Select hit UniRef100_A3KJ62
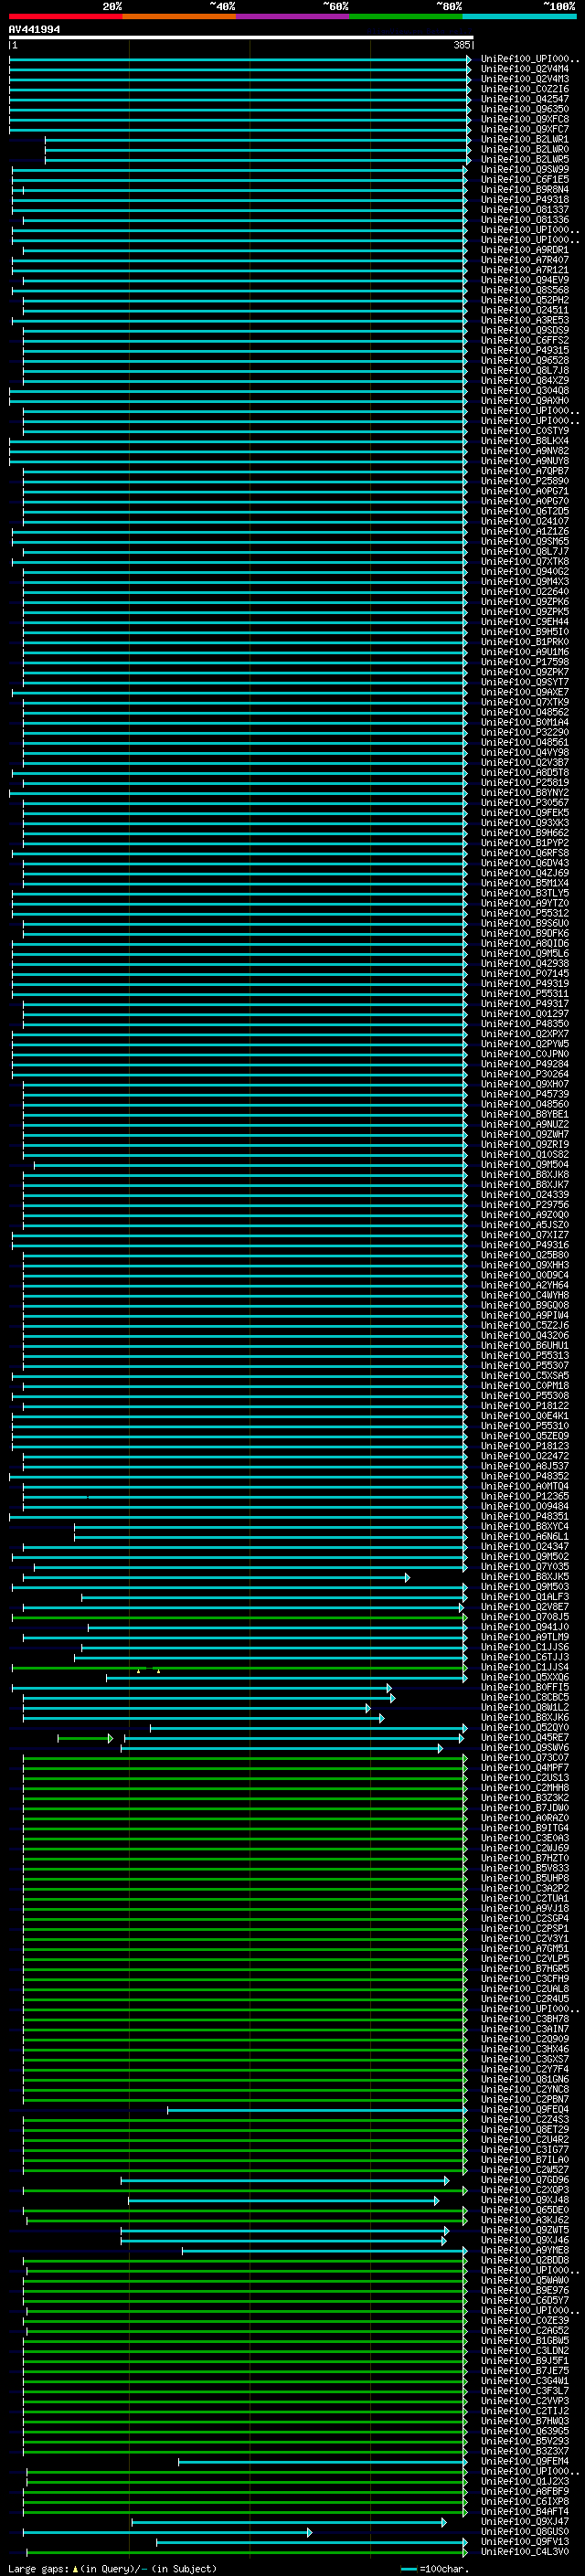Image resolution: width=585 pixels, height=2576 pixels. click(x=525, y=2220)
